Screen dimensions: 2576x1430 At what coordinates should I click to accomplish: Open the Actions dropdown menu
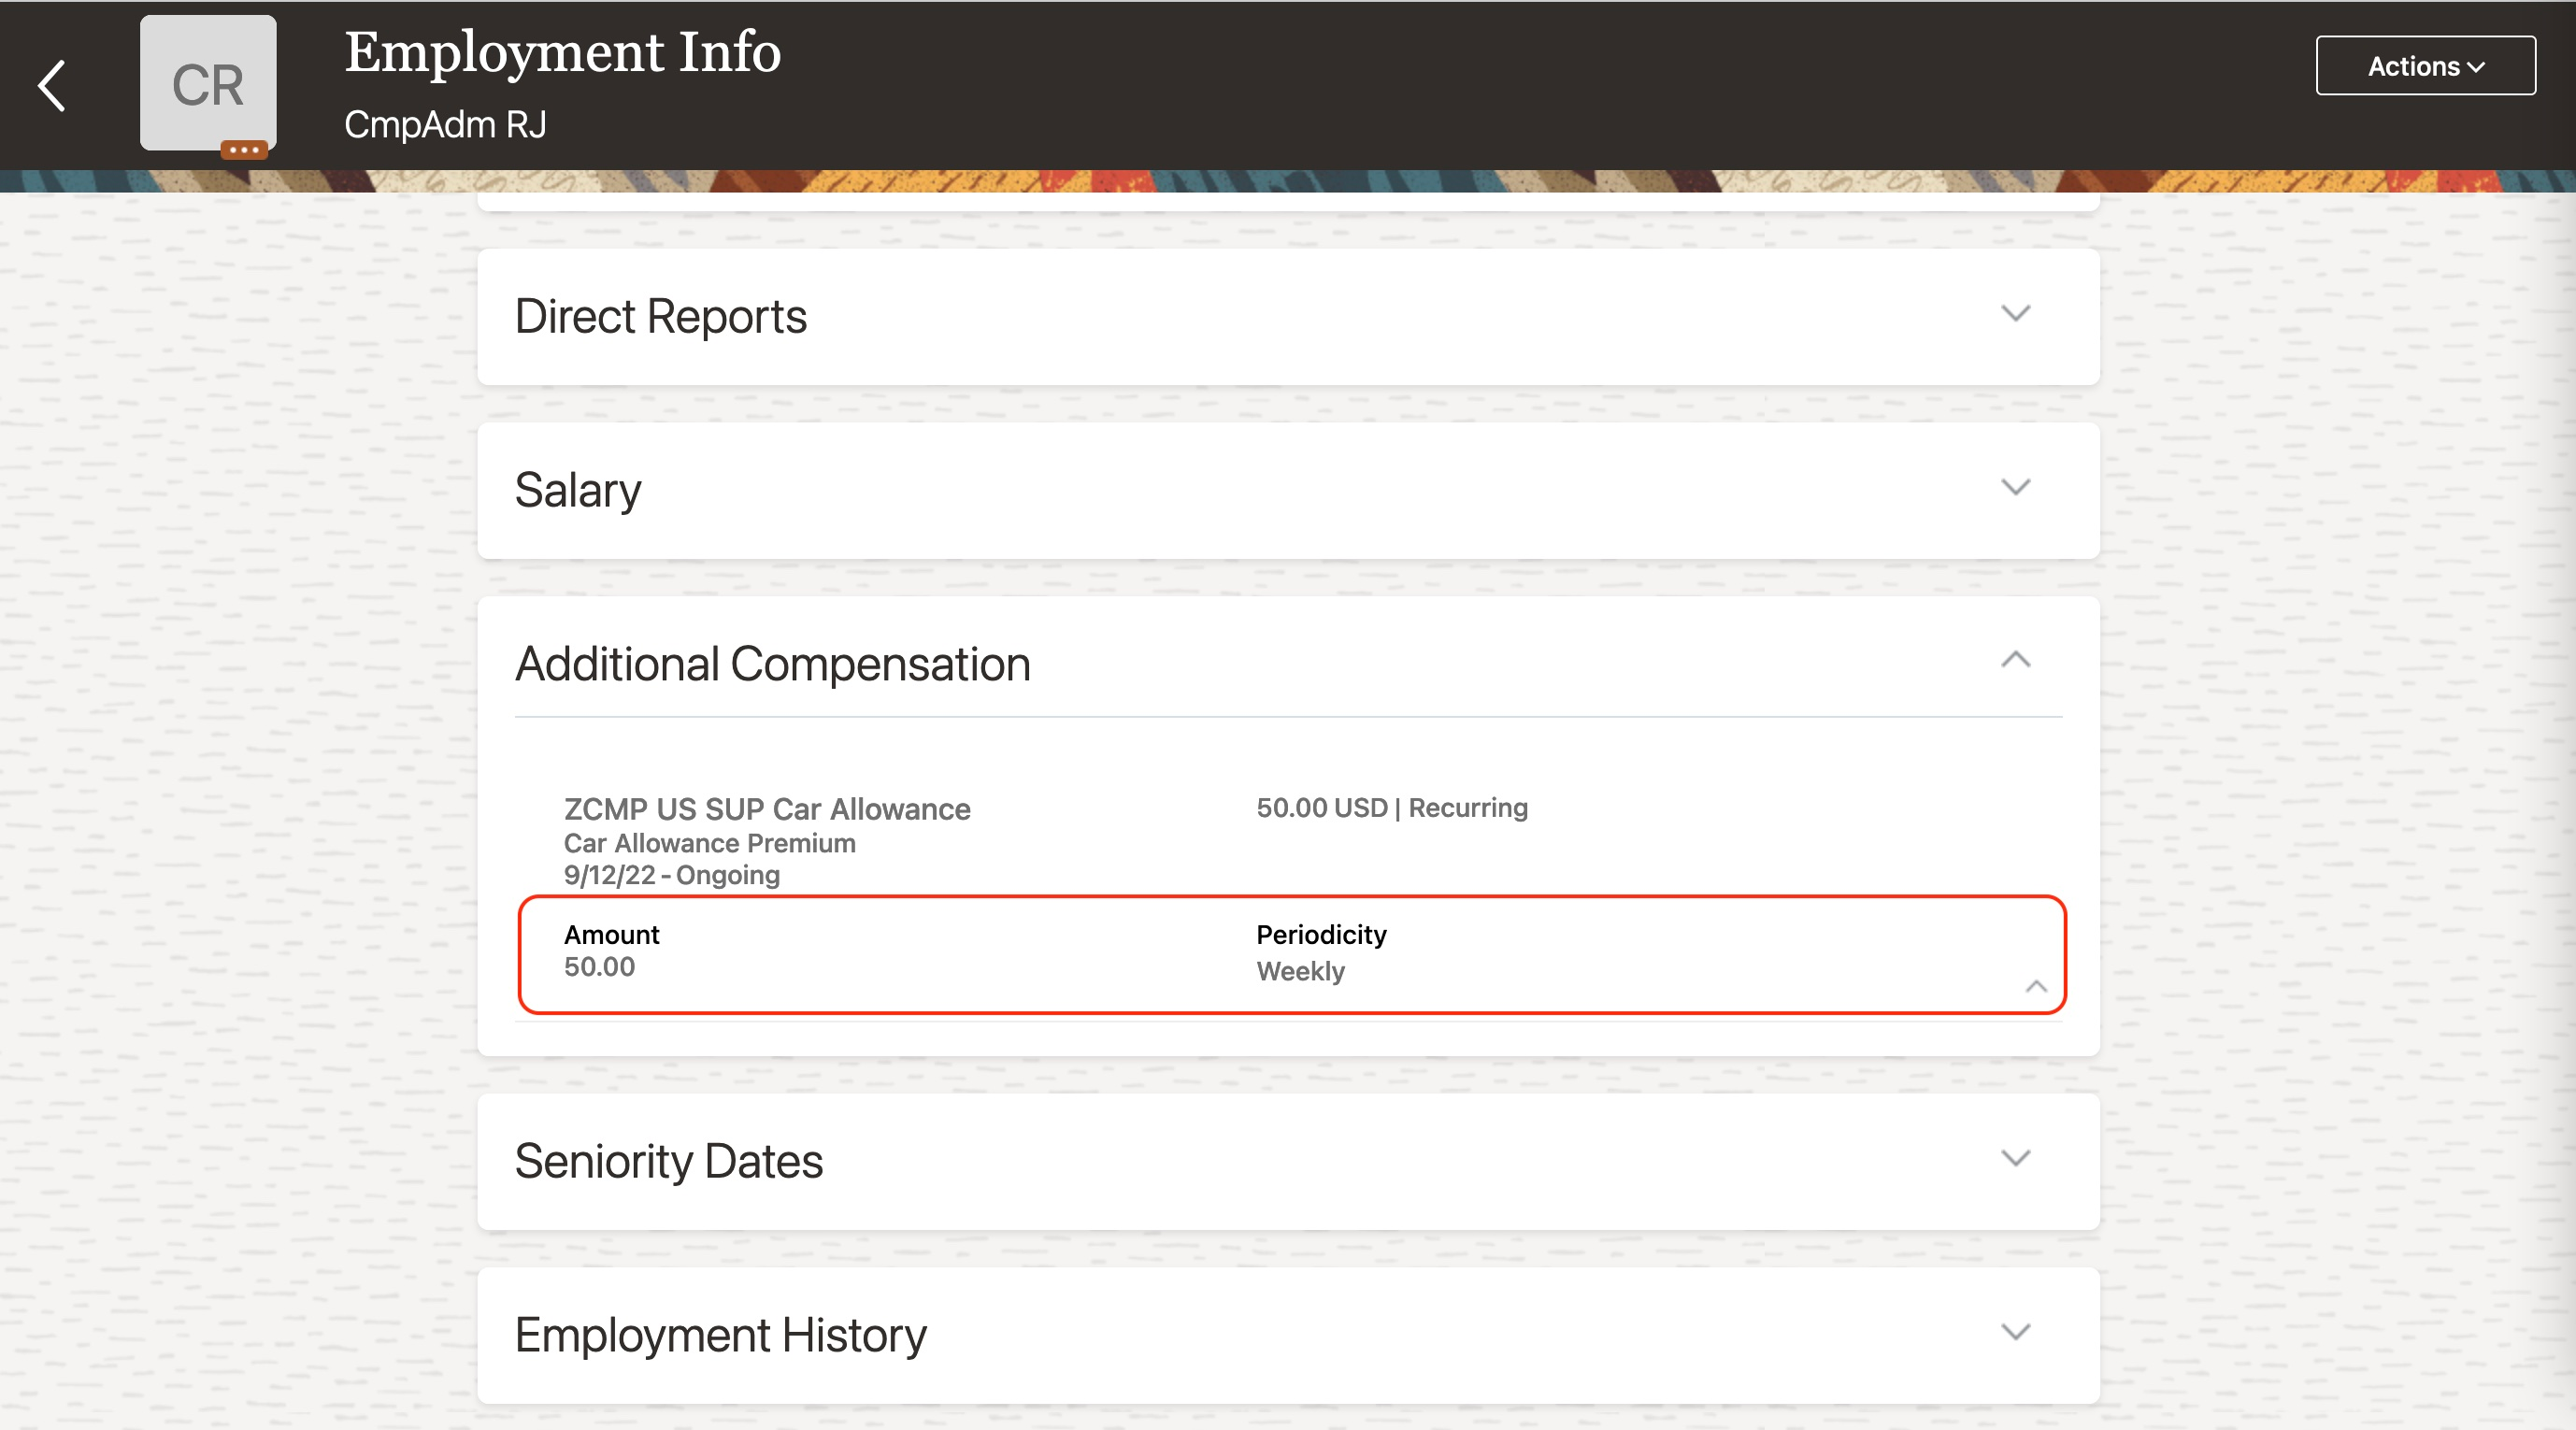click(x=2425, y=66)
